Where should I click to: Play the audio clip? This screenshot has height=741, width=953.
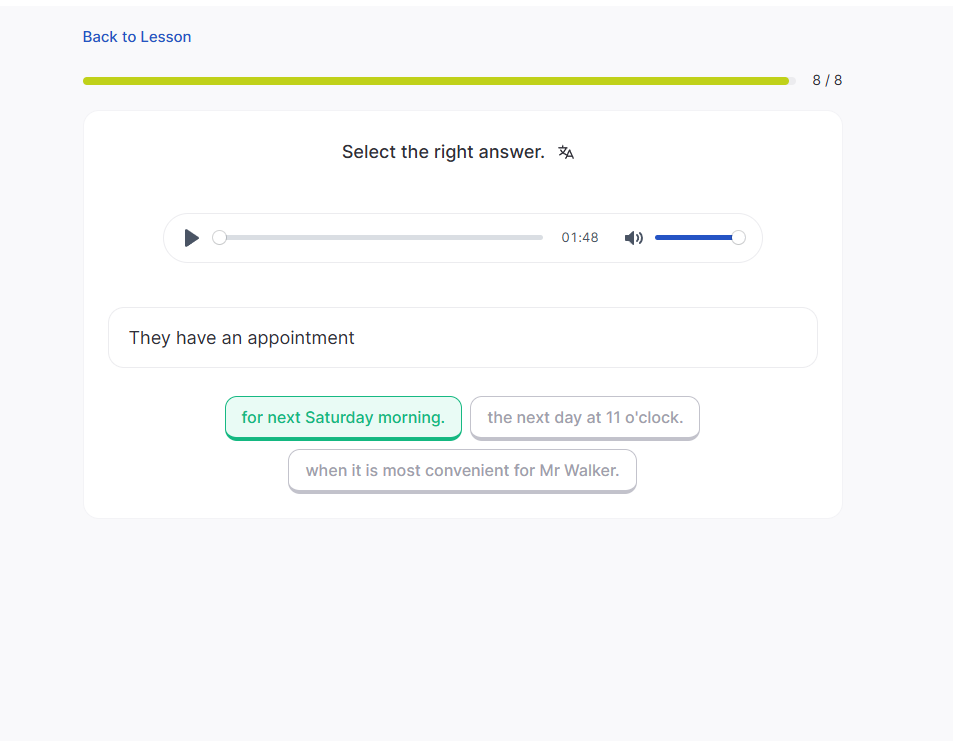[192, 238]
